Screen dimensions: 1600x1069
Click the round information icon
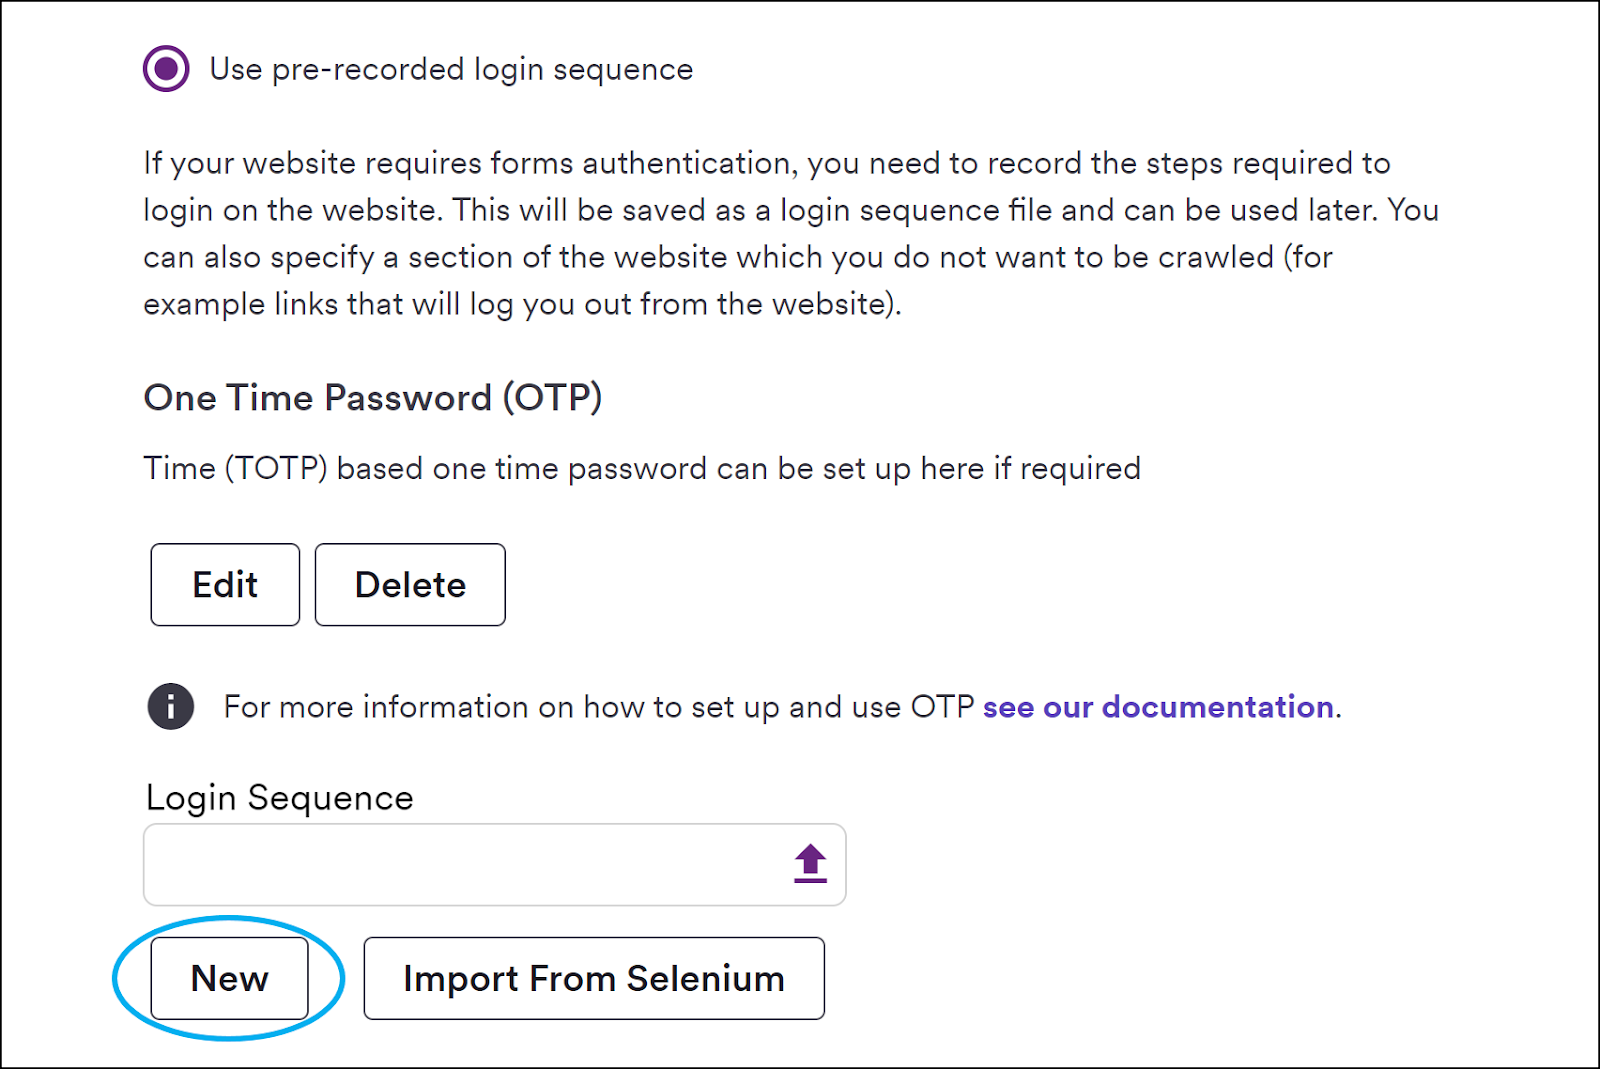pyautogui.click(x=171, y=707)
